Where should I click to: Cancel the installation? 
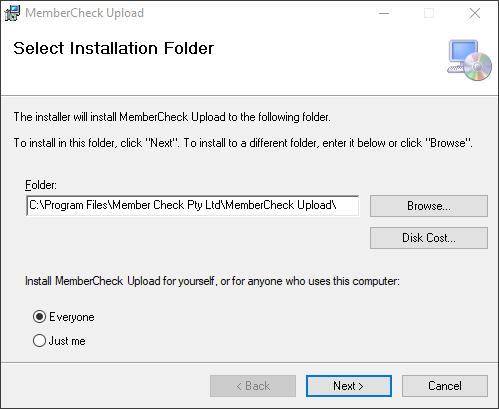point(445,386)
